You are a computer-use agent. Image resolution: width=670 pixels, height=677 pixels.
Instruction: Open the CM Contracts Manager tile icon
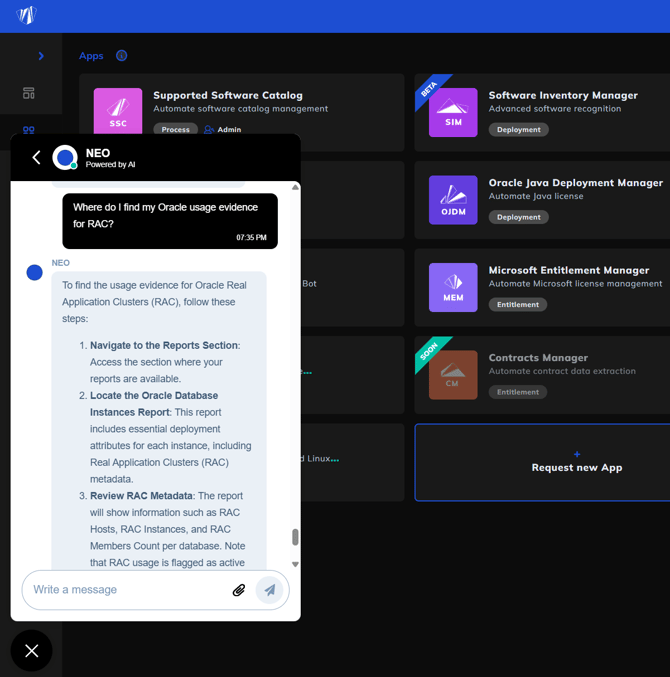click(x=453, y=375)
